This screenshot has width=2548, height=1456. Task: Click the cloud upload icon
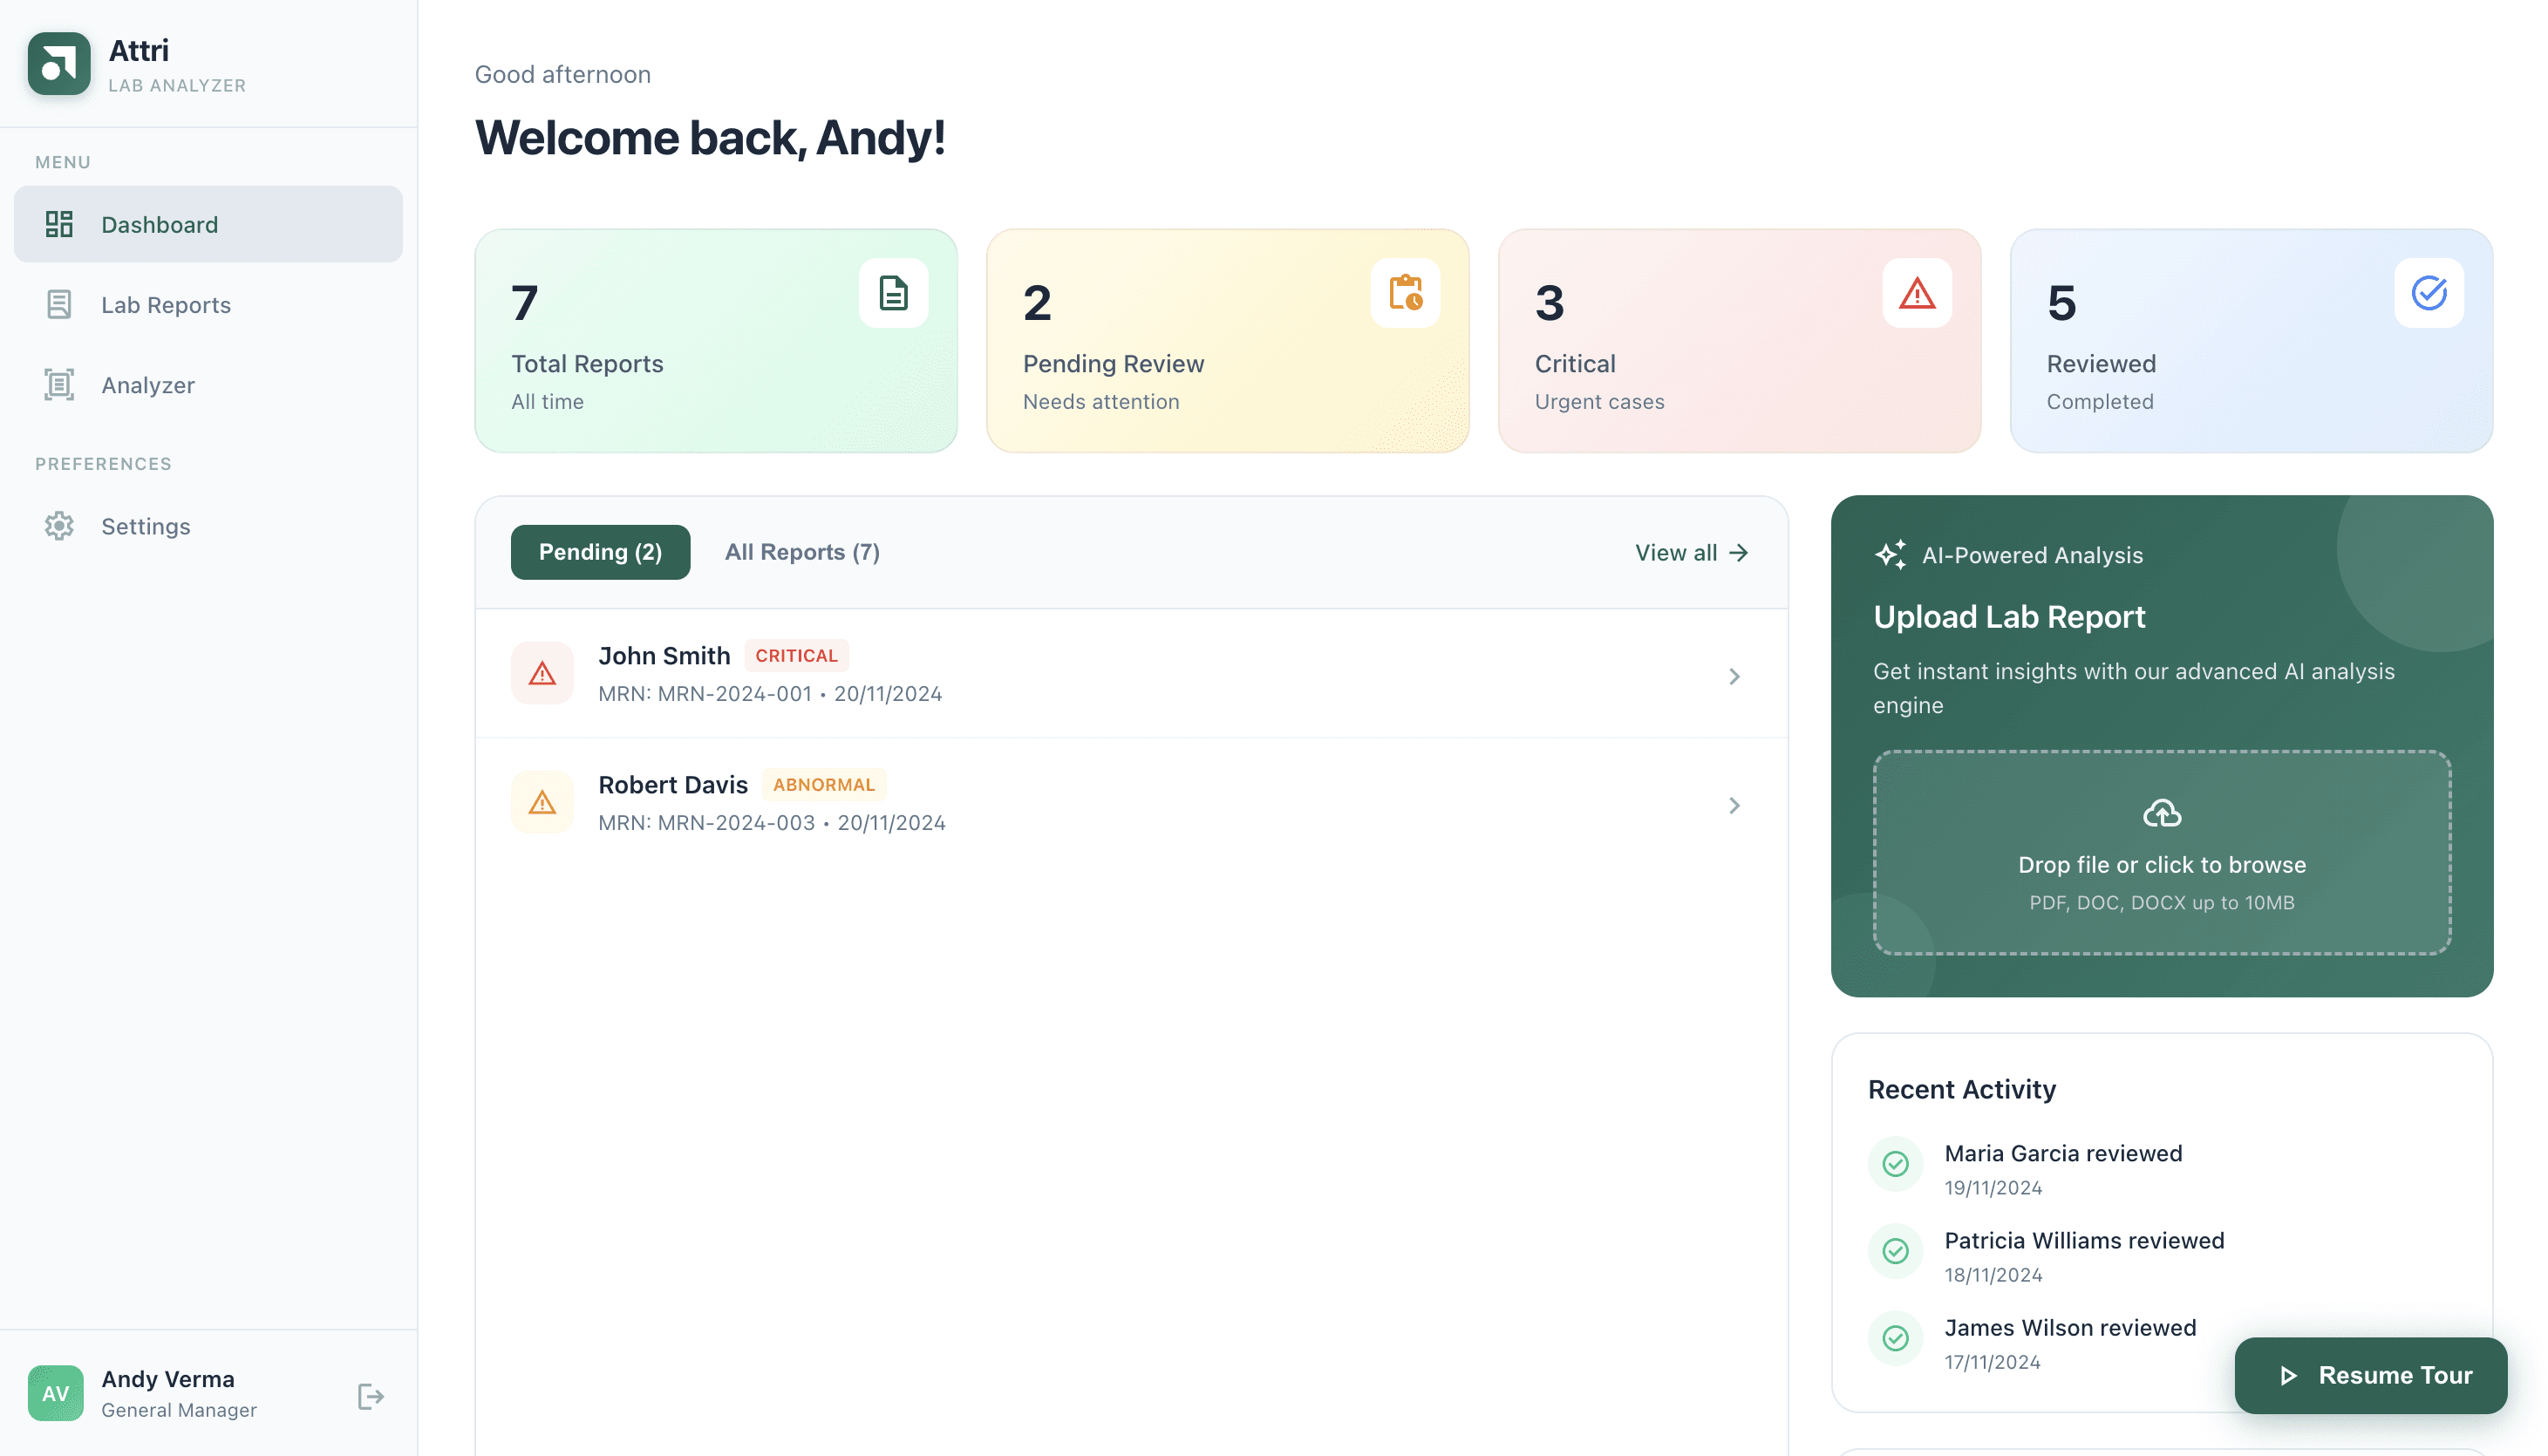click(2161, 813)
